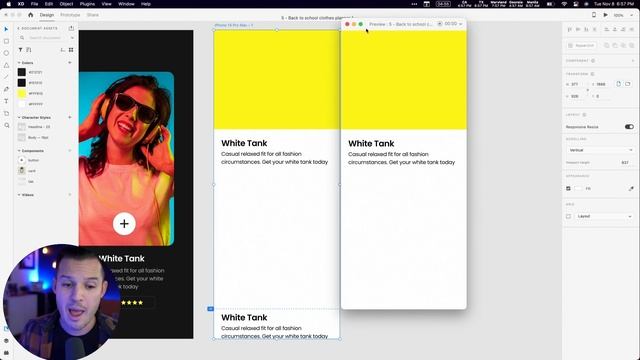Collapse the Components section
Image resolution: width=640 pixels, height=360 pixels.
click(x=19, y=151)
